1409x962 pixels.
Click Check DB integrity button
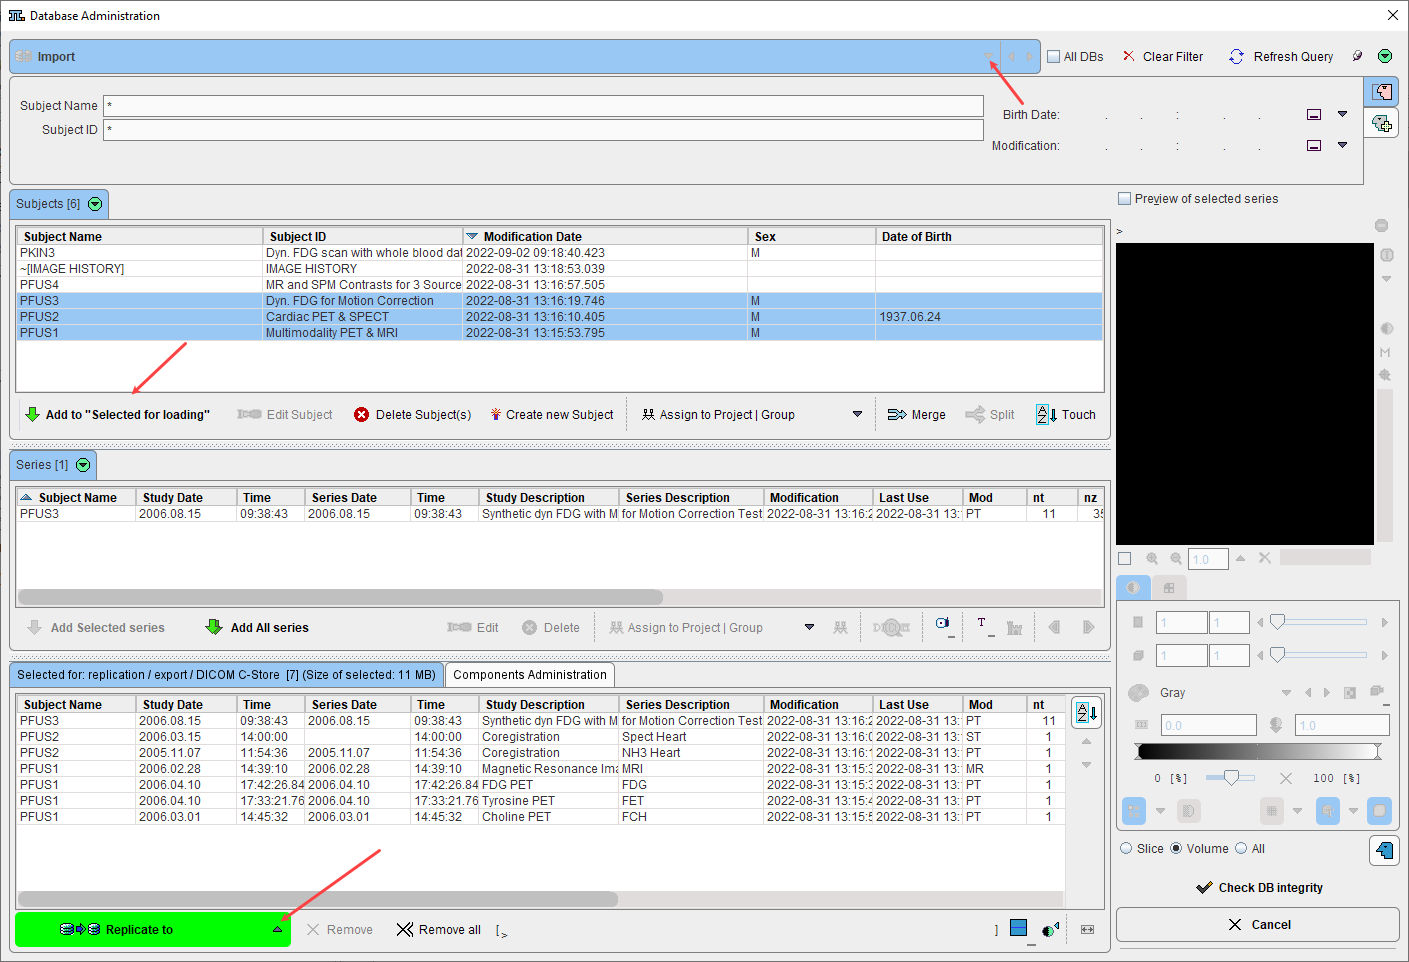(x=1259, y=888)
